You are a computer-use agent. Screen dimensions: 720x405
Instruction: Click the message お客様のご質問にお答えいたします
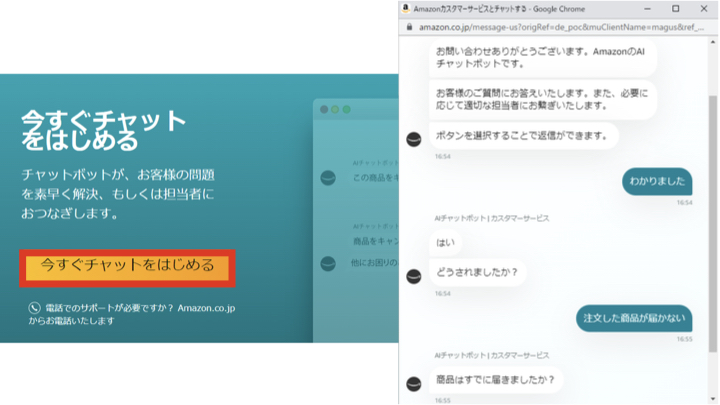pos(543,100)
